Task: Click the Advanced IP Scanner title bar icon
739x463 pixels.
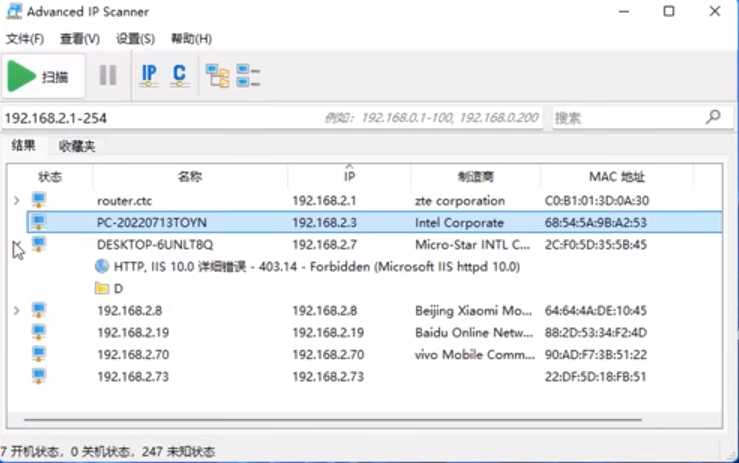Action: point(14,11)
